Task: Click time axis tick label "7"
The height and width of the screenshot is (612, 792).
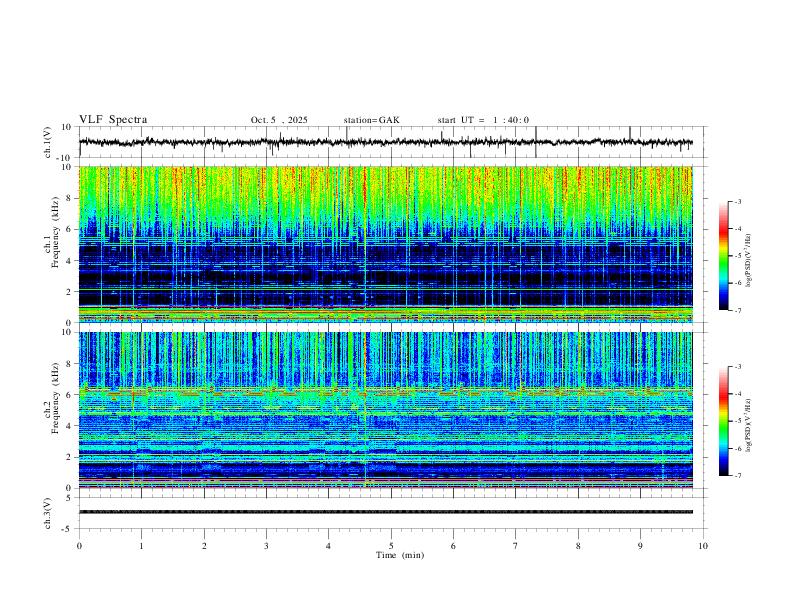Action: (x=516, y=546)
